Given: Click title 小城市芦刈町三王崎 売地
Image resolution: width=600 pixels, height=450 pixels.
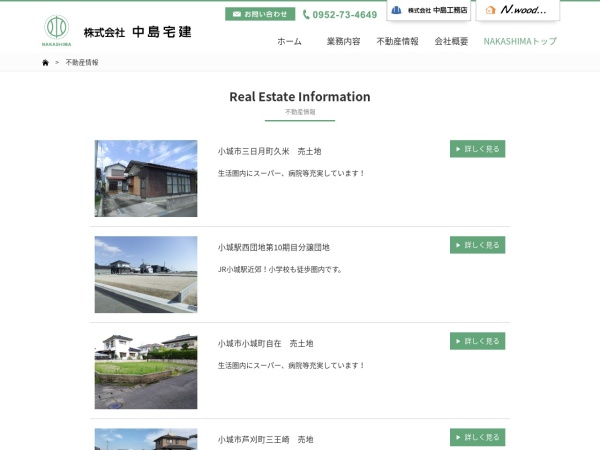Looking at the screenshot, I should click(x=265, y=440).
